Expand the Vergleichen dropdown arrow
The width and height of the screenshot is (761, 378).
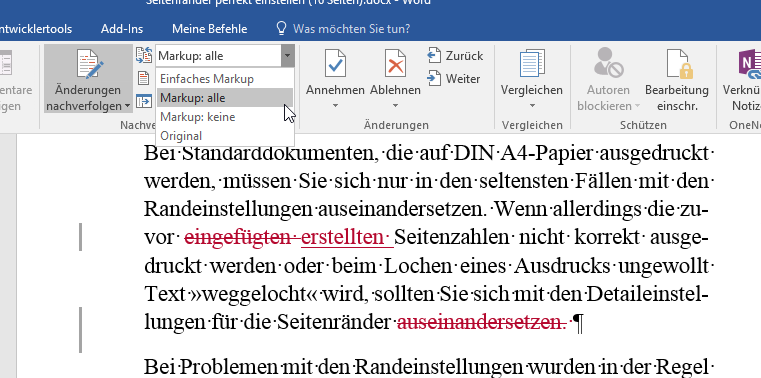coord(532,105)
